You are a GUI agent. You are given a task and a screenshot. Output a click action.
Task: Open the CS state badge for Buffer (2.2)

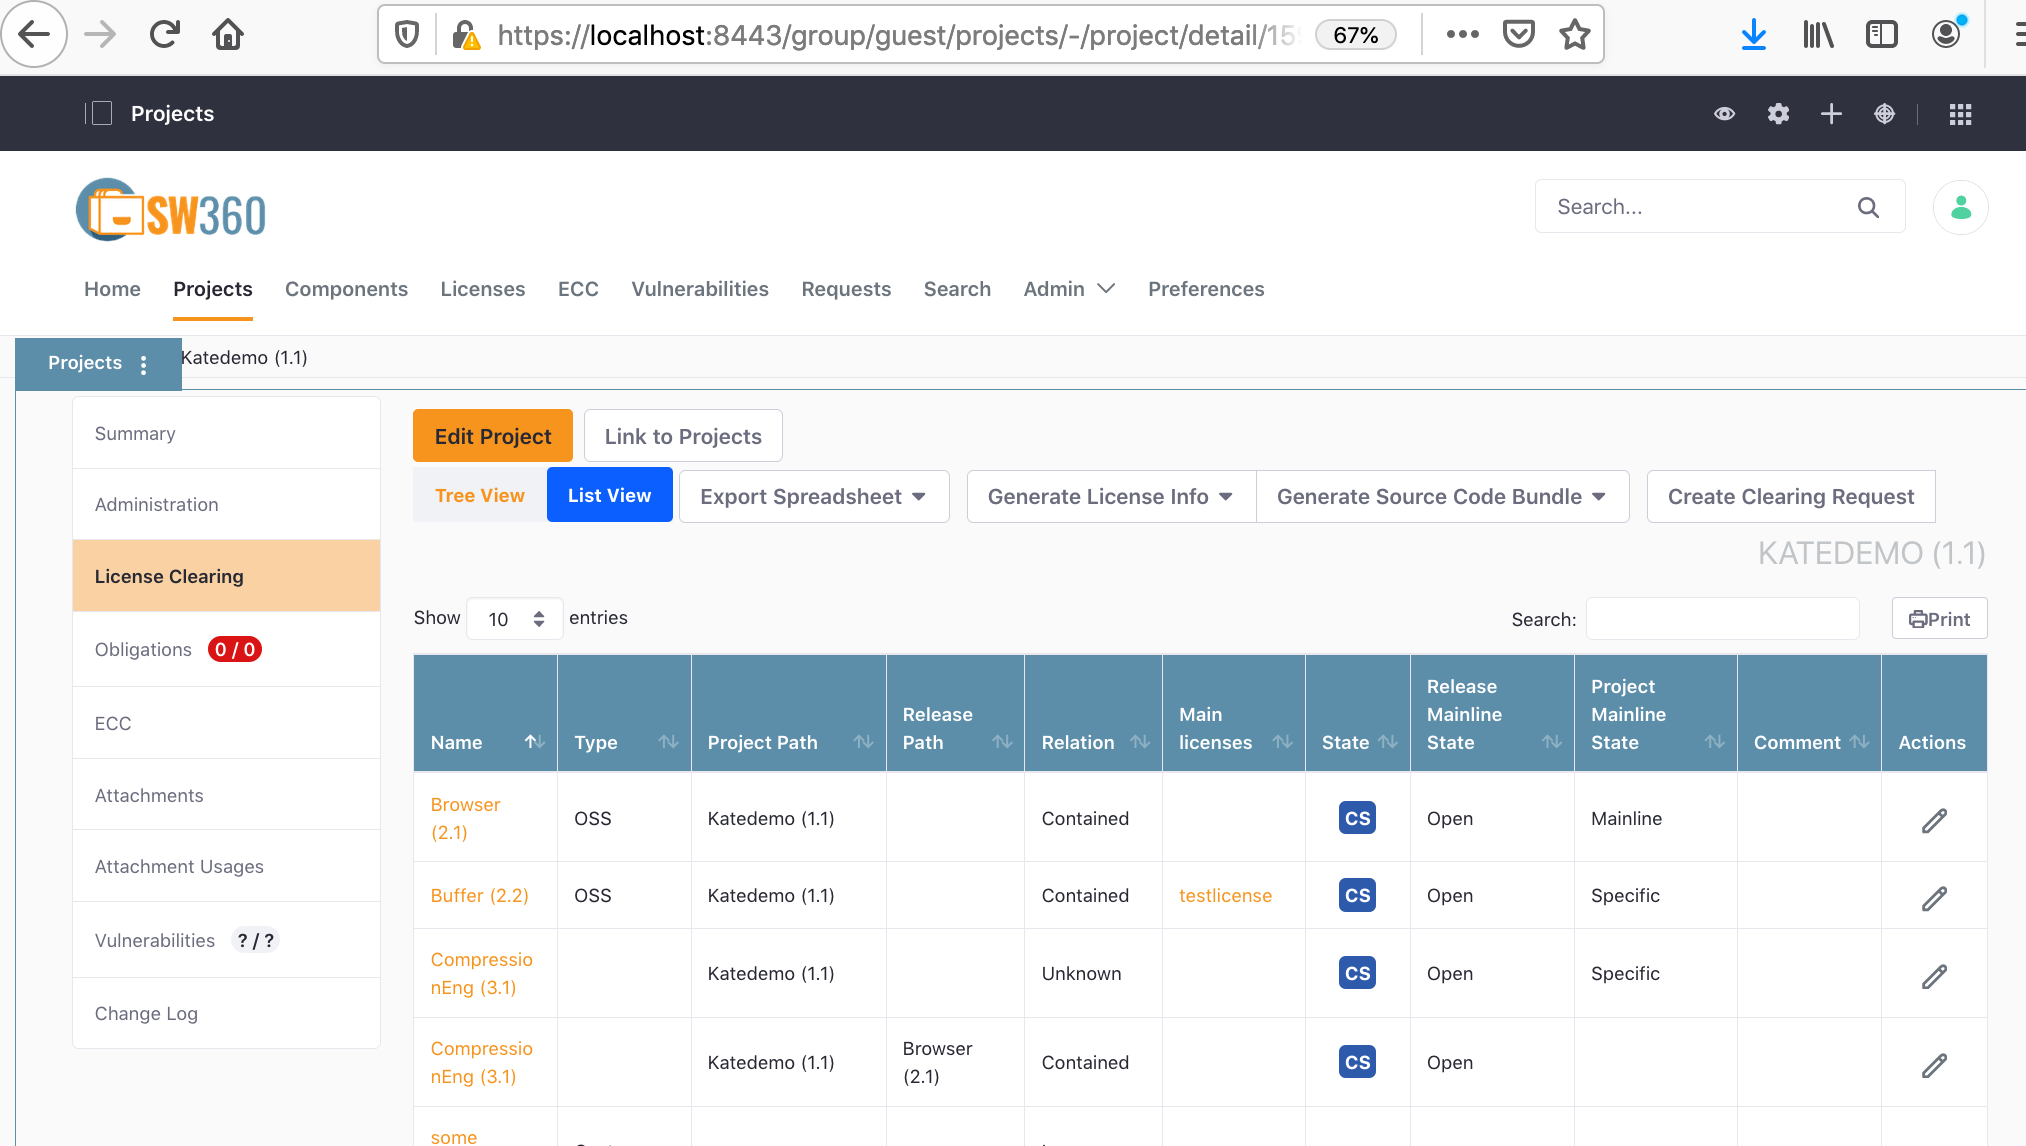pyautogui.click(x=1356, y=895)
